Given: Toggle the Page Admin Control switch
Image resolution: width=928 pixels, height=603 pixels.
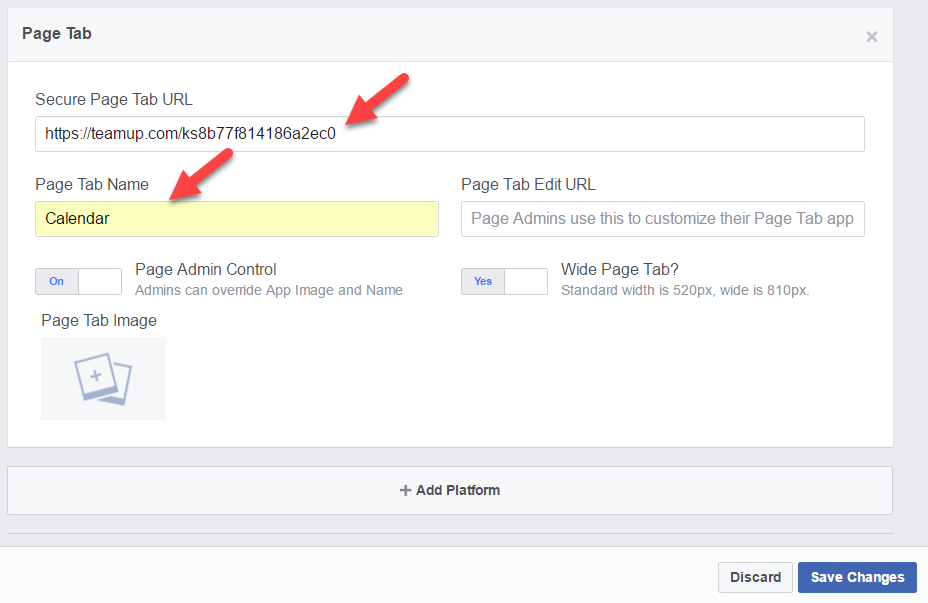Looking at the screenshot, I should [x=79, y=281].
